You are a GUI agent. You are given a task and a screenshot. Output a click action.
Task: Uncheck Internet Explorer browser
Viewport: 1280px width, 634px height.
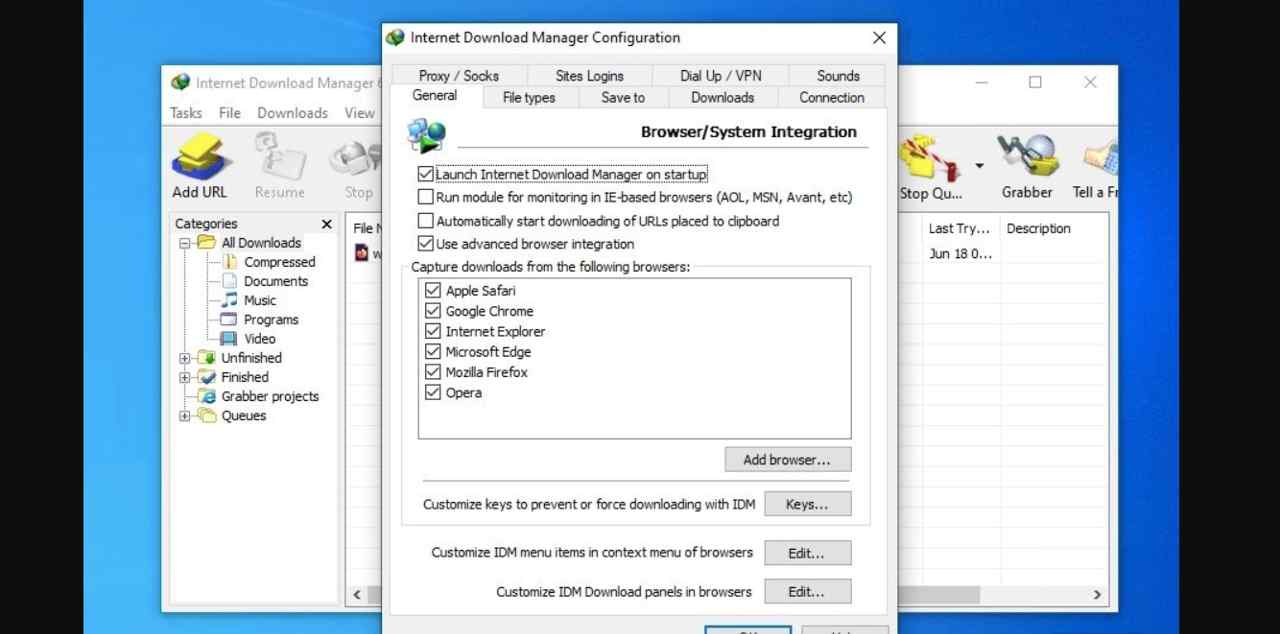(x=433, y=331)
